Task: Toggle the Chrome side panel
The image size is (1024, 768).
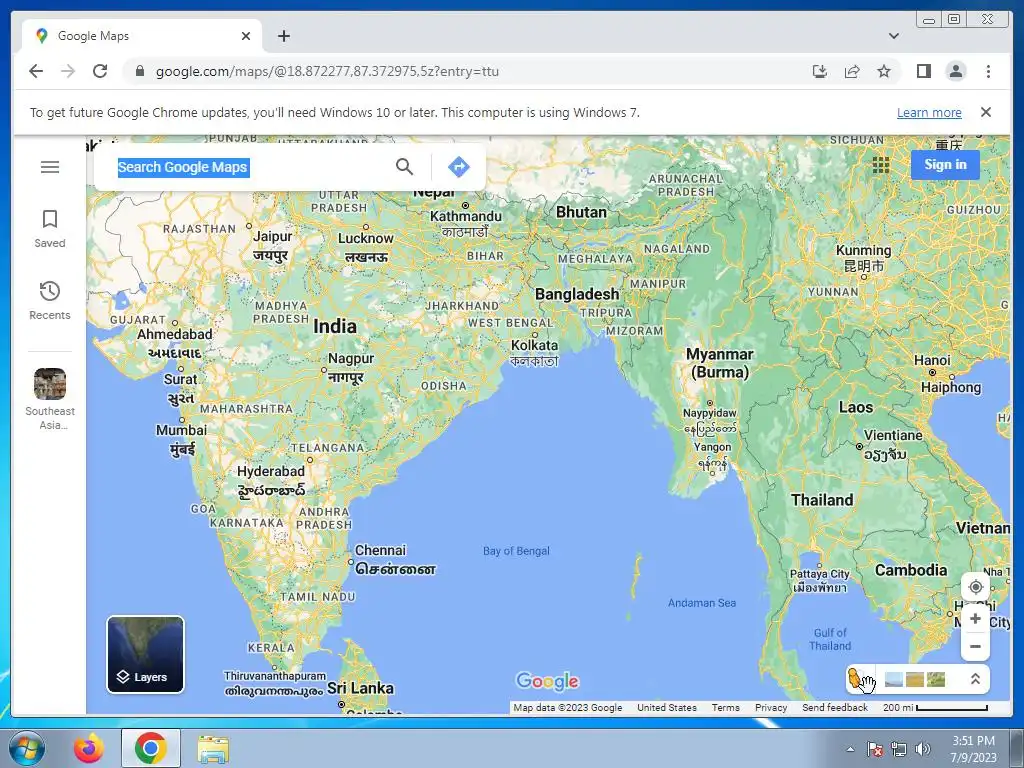Action: [923, 71]
